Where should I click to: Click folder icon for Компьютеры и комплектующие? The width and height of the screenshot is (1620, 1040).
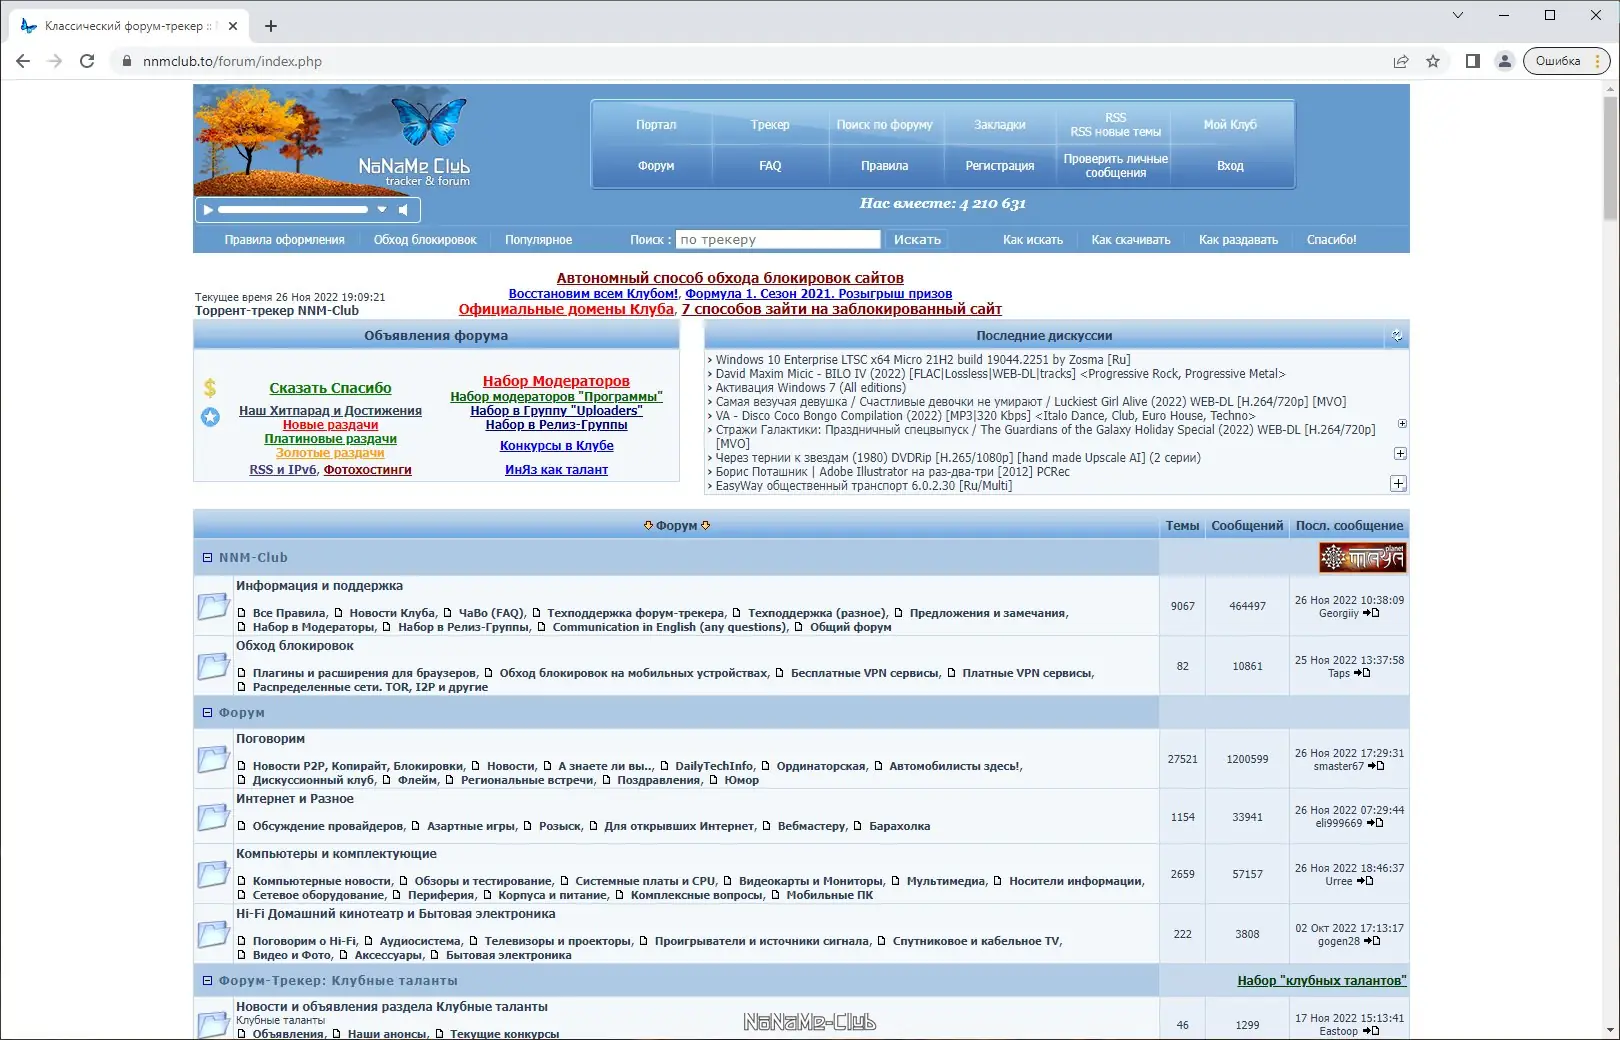click(x=213, y=874)
